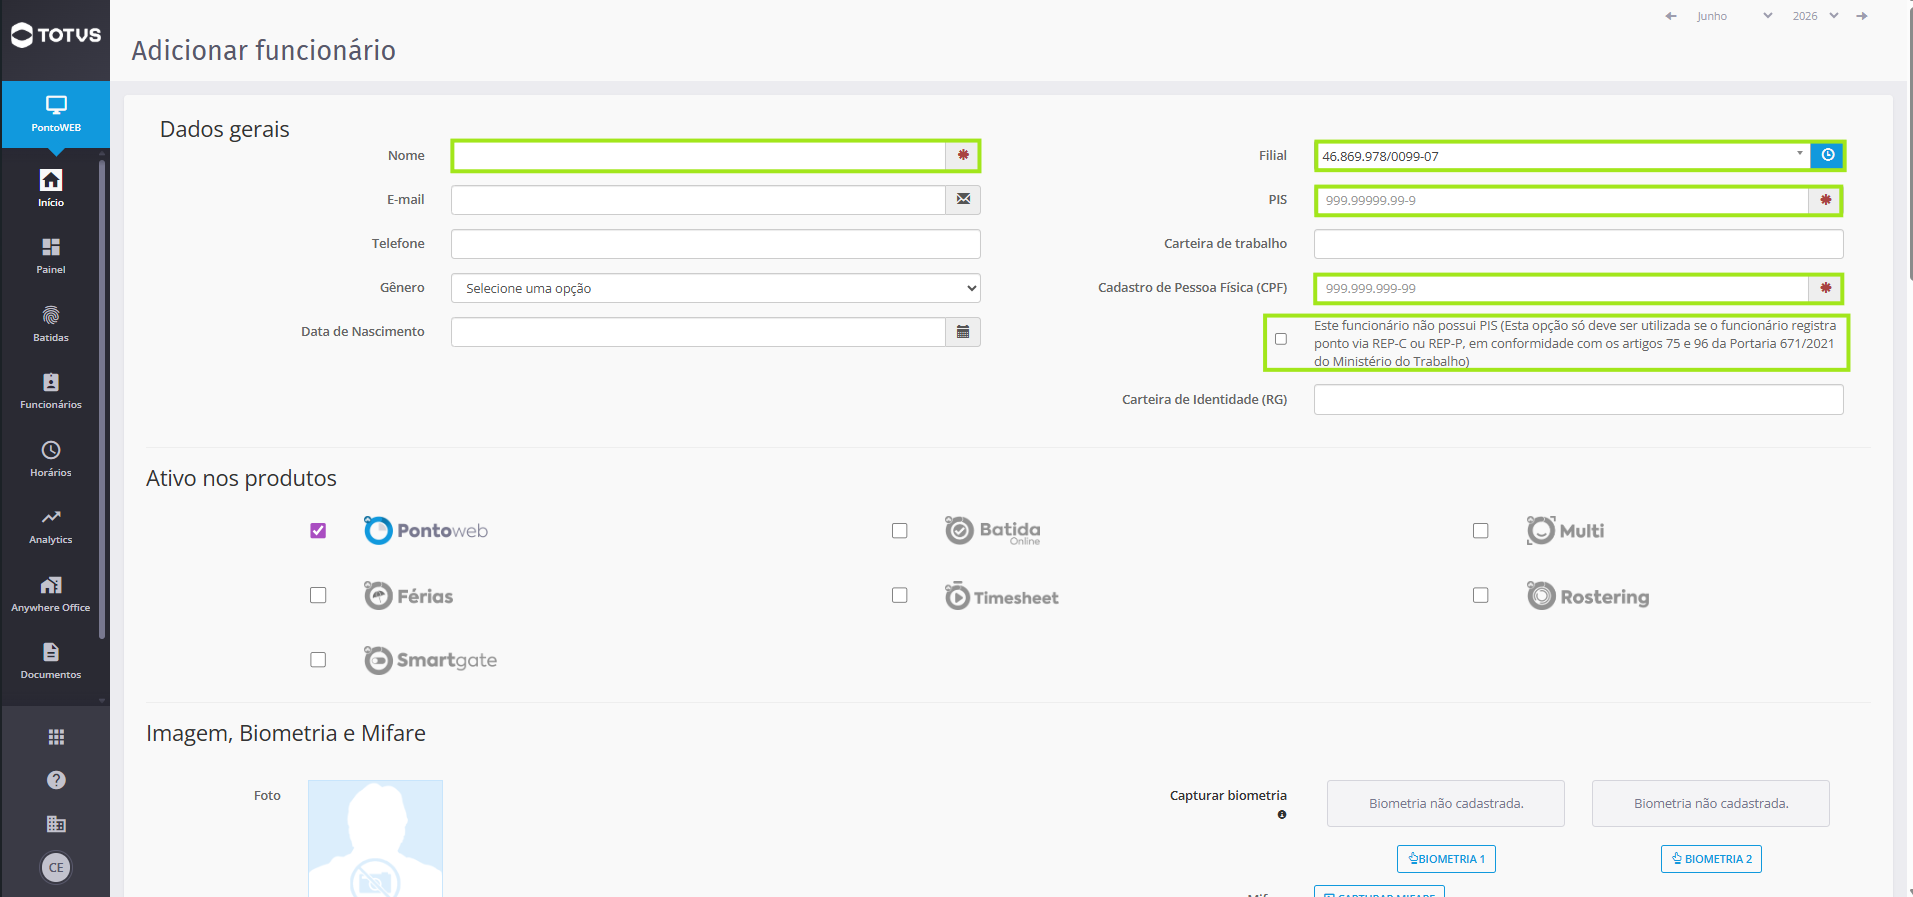Open the help question mark icon
Screen dimensions: 1913x897
[x=56, y=780]
